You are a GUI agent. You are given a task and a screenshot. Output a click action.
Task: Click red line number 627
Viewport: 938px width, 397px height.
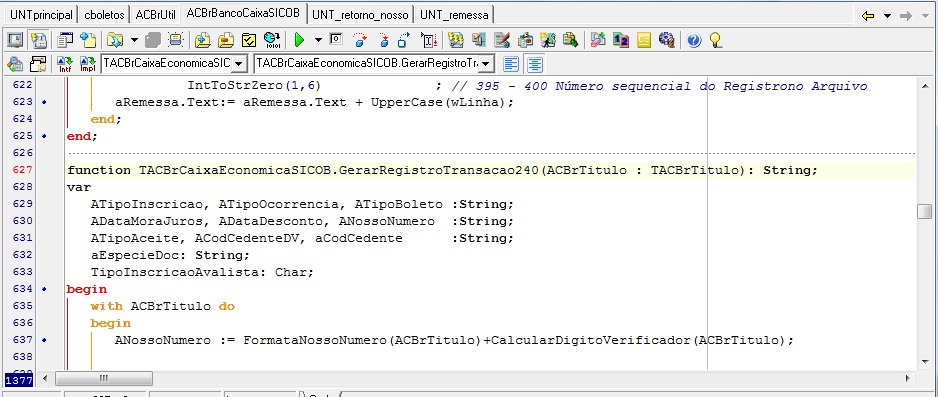click(x=23, y=170)
